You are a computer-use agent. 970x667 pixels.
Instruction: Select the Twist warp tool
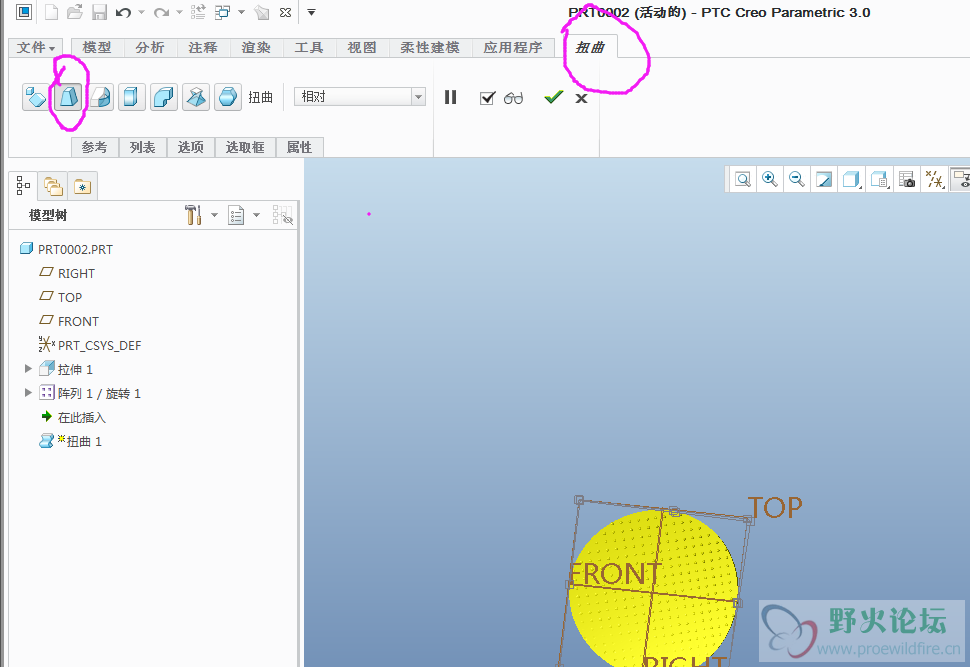196,97
